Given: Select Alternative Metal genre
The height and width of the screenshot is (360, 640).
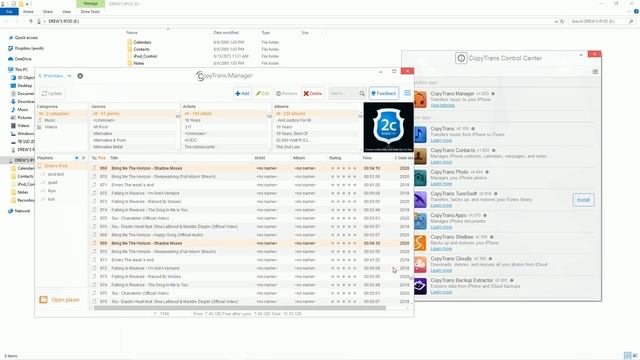Looking at the screenshot, I should [x=108, y=147].
